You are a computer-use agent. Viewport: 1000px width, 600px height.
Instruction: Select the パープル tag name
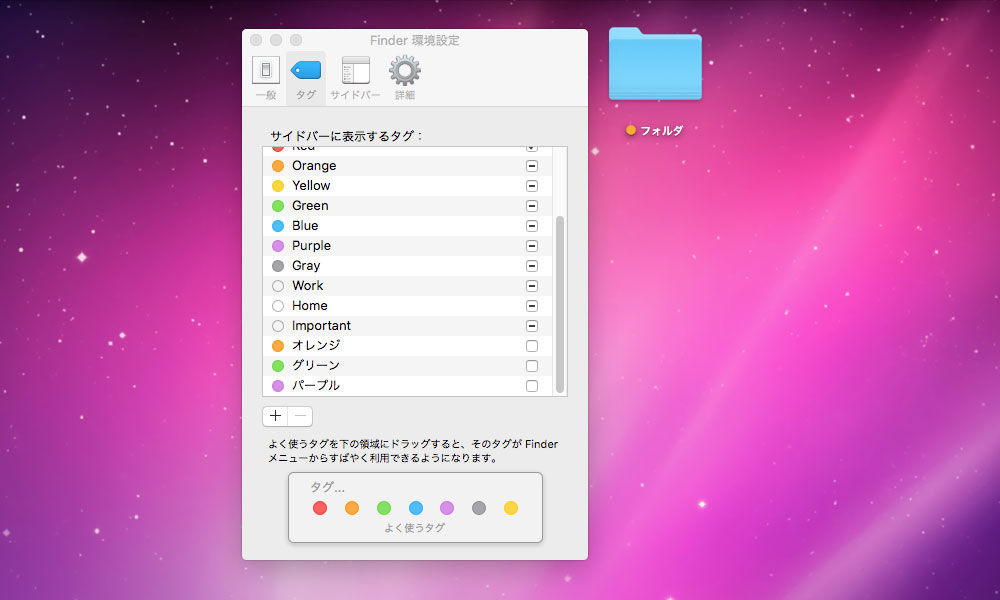(x=316, y=386)
